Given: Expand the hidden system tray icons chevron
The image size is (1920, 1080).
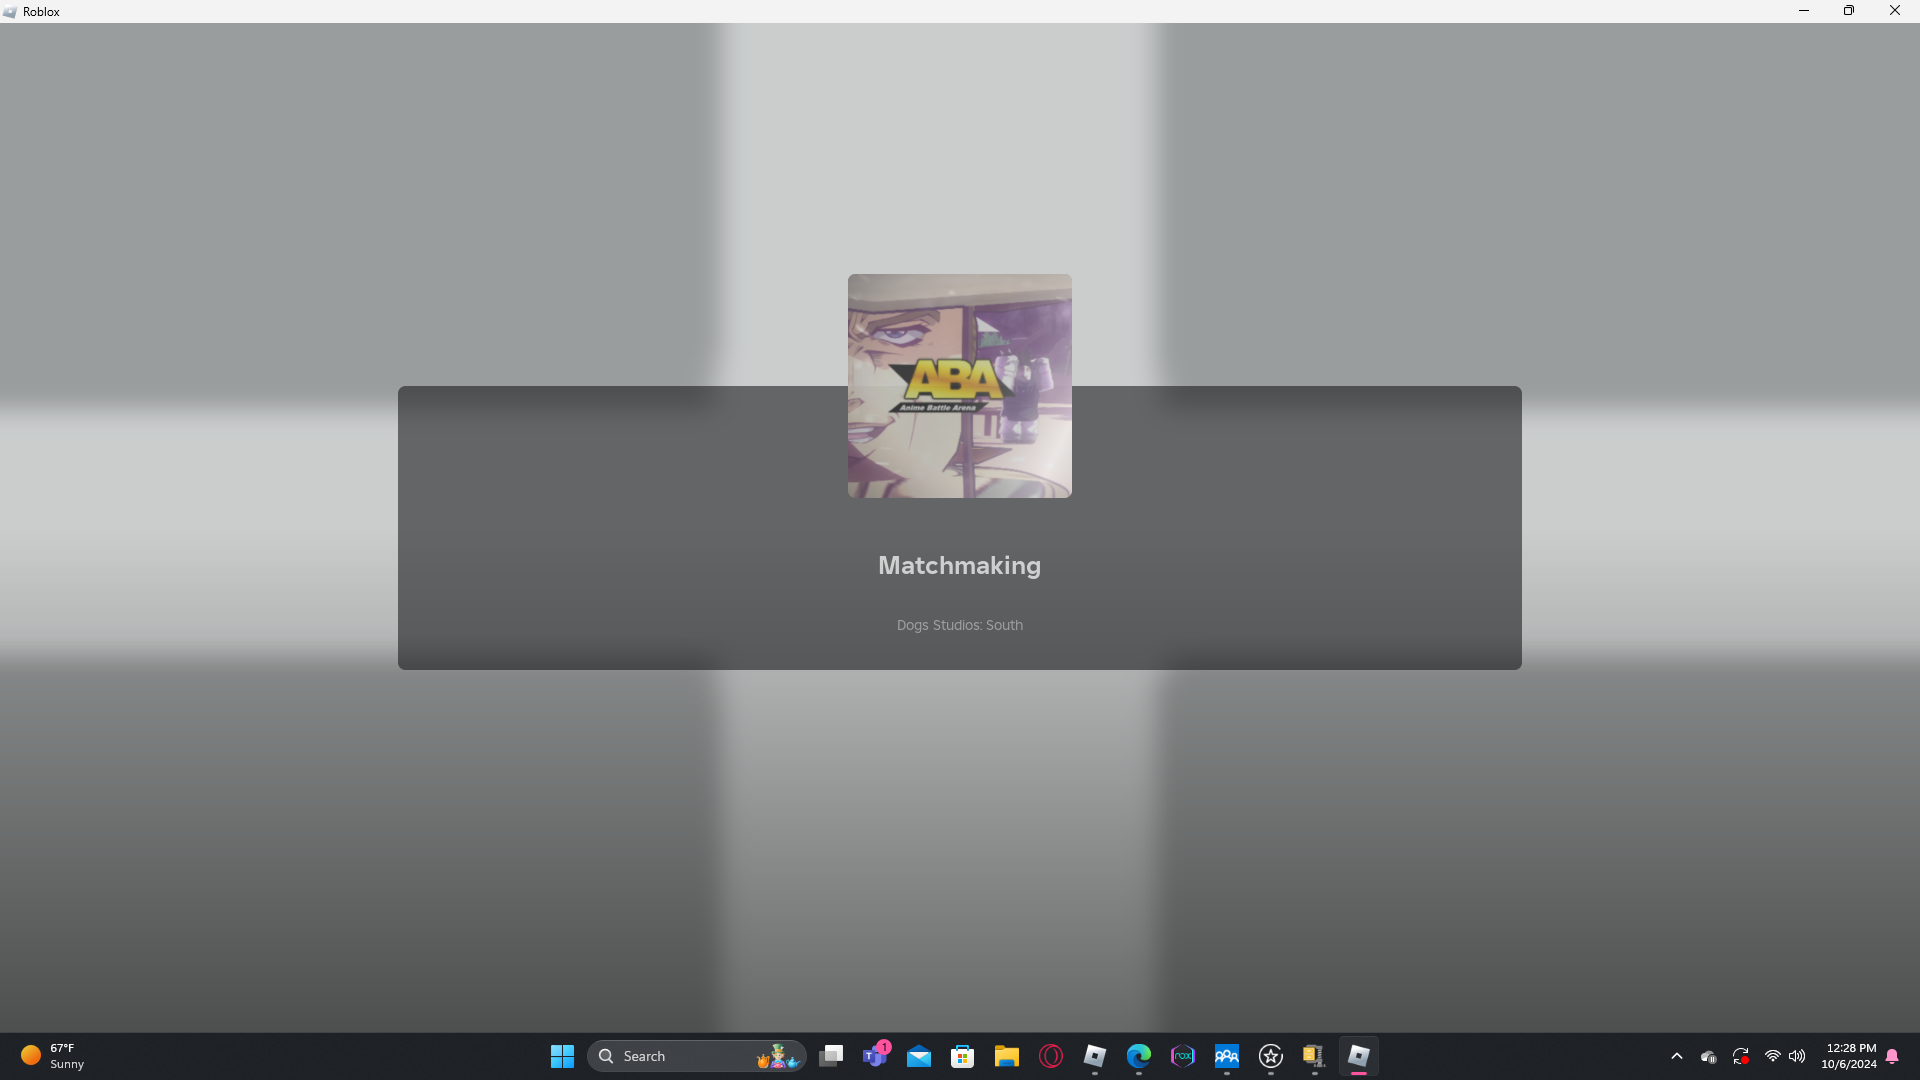Looking at the screenshot, I should point(1677,1056).
